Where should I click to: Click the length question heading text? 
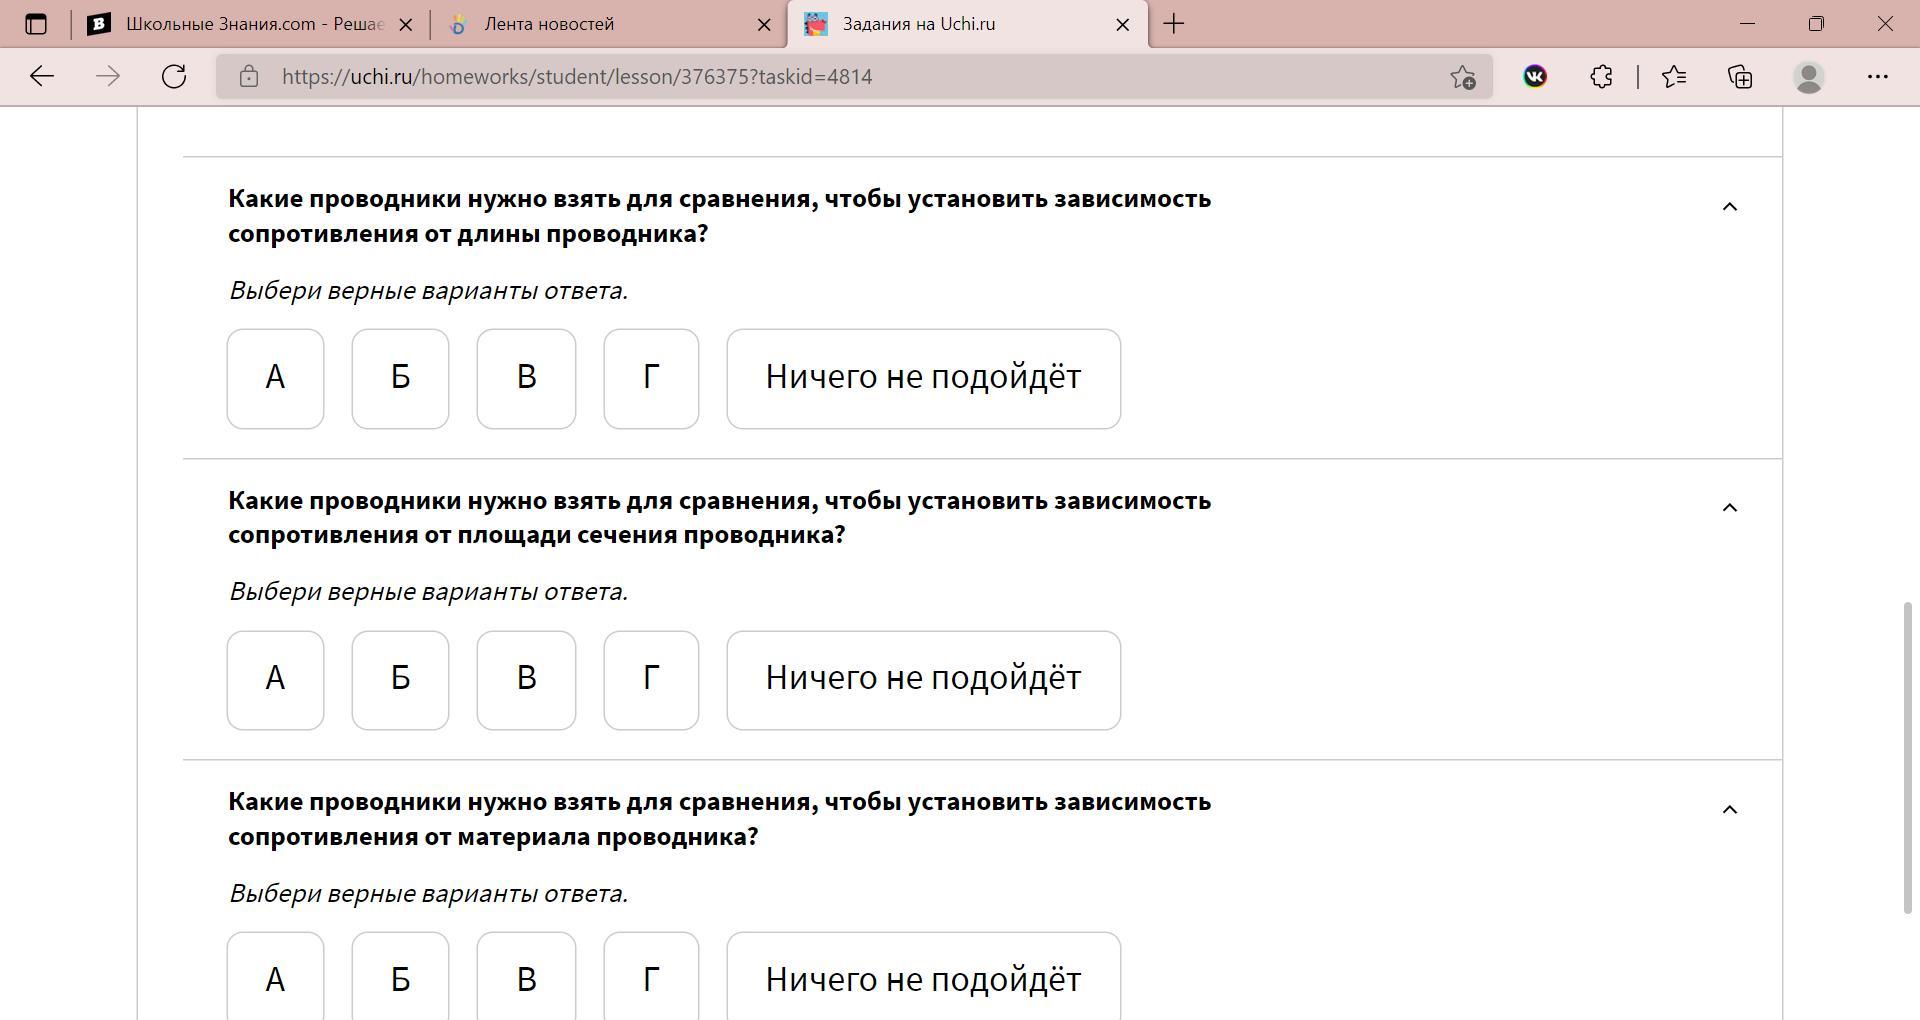pyautogui.click(x=720, y=216)
